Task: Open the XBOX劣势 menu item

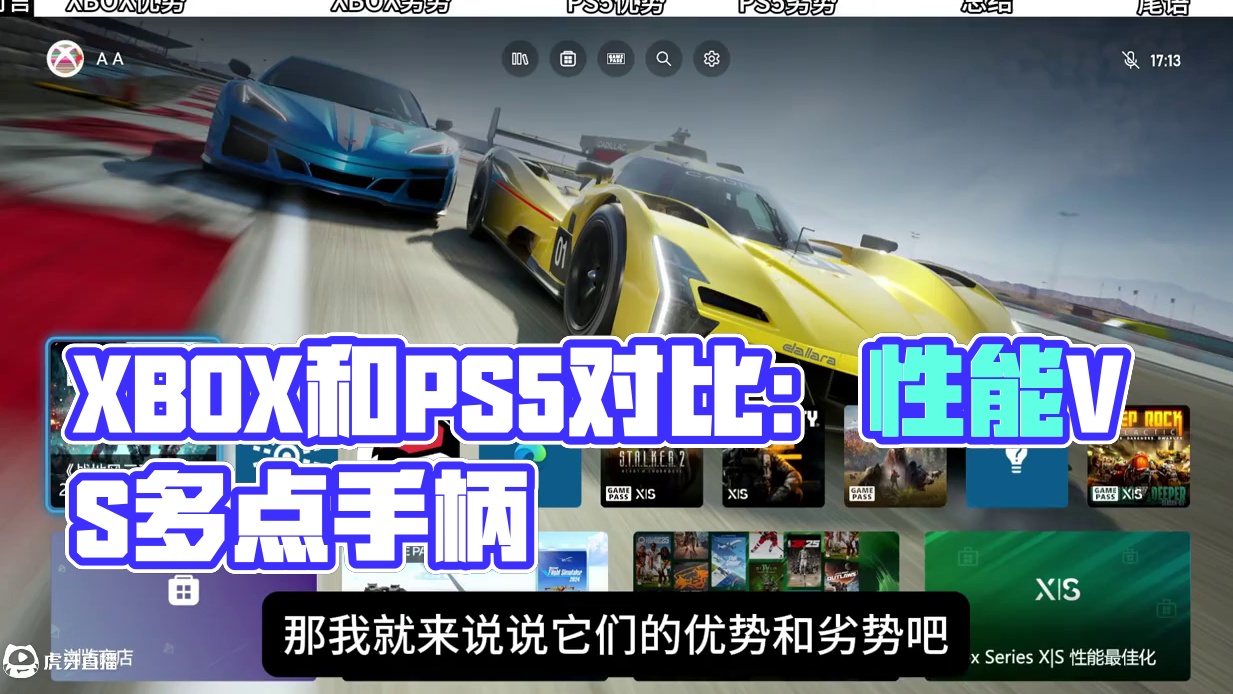Action: coord(392,6)
